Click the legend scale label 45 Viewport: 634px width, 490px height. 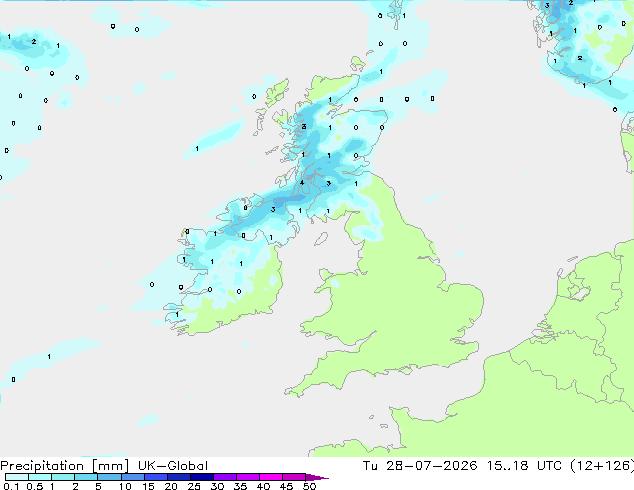(x=286, y=486)
